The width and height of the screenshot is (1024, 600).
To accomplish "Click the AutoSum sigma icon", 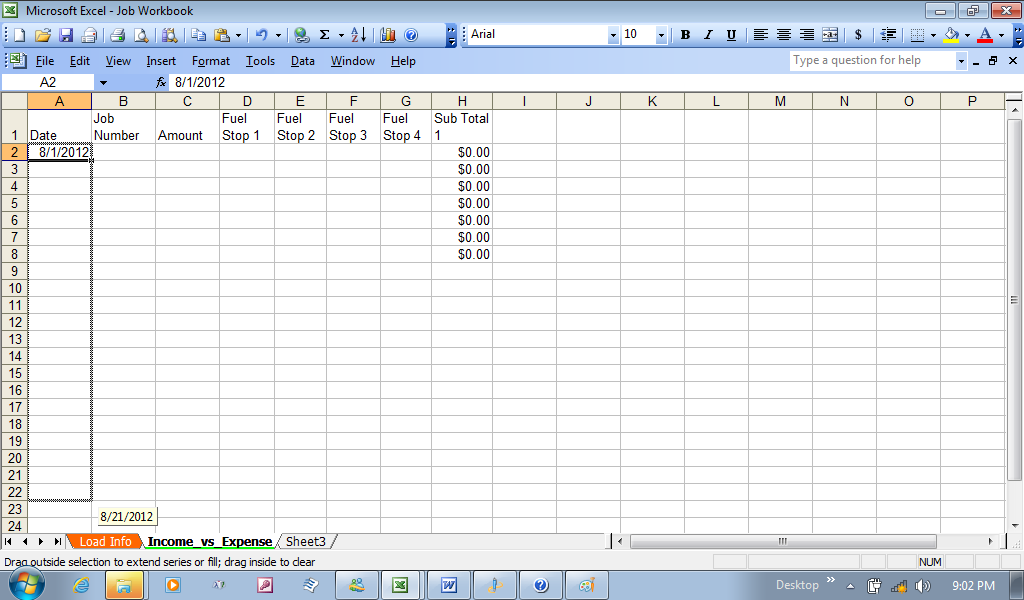I will coord(324,35).
